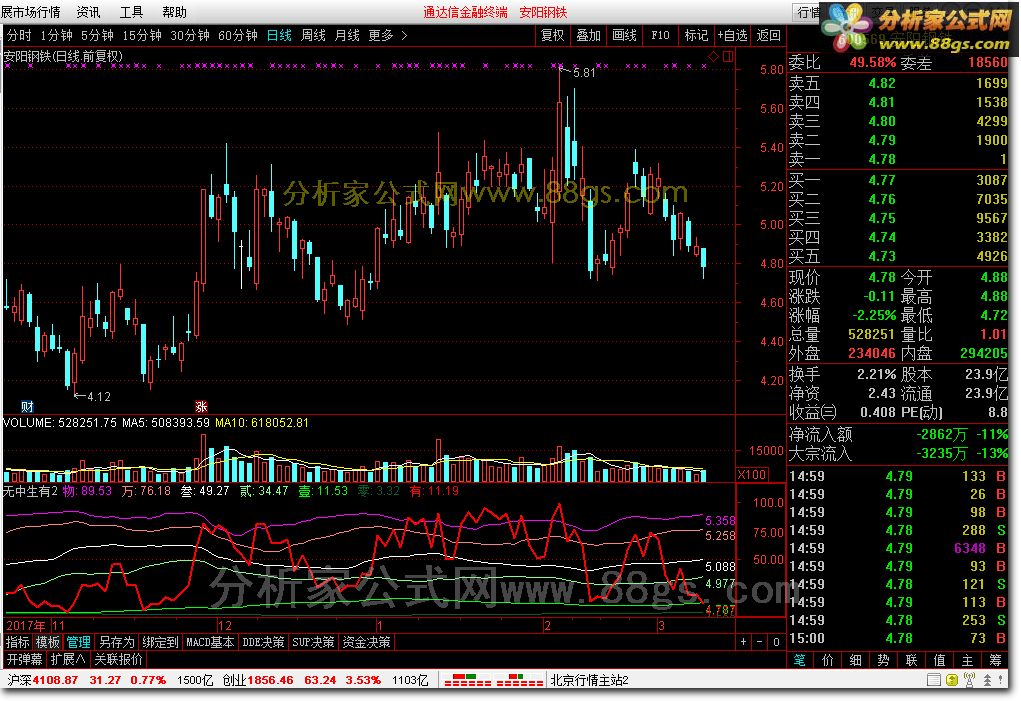Open the 帮助 menu

click(174, 12)
